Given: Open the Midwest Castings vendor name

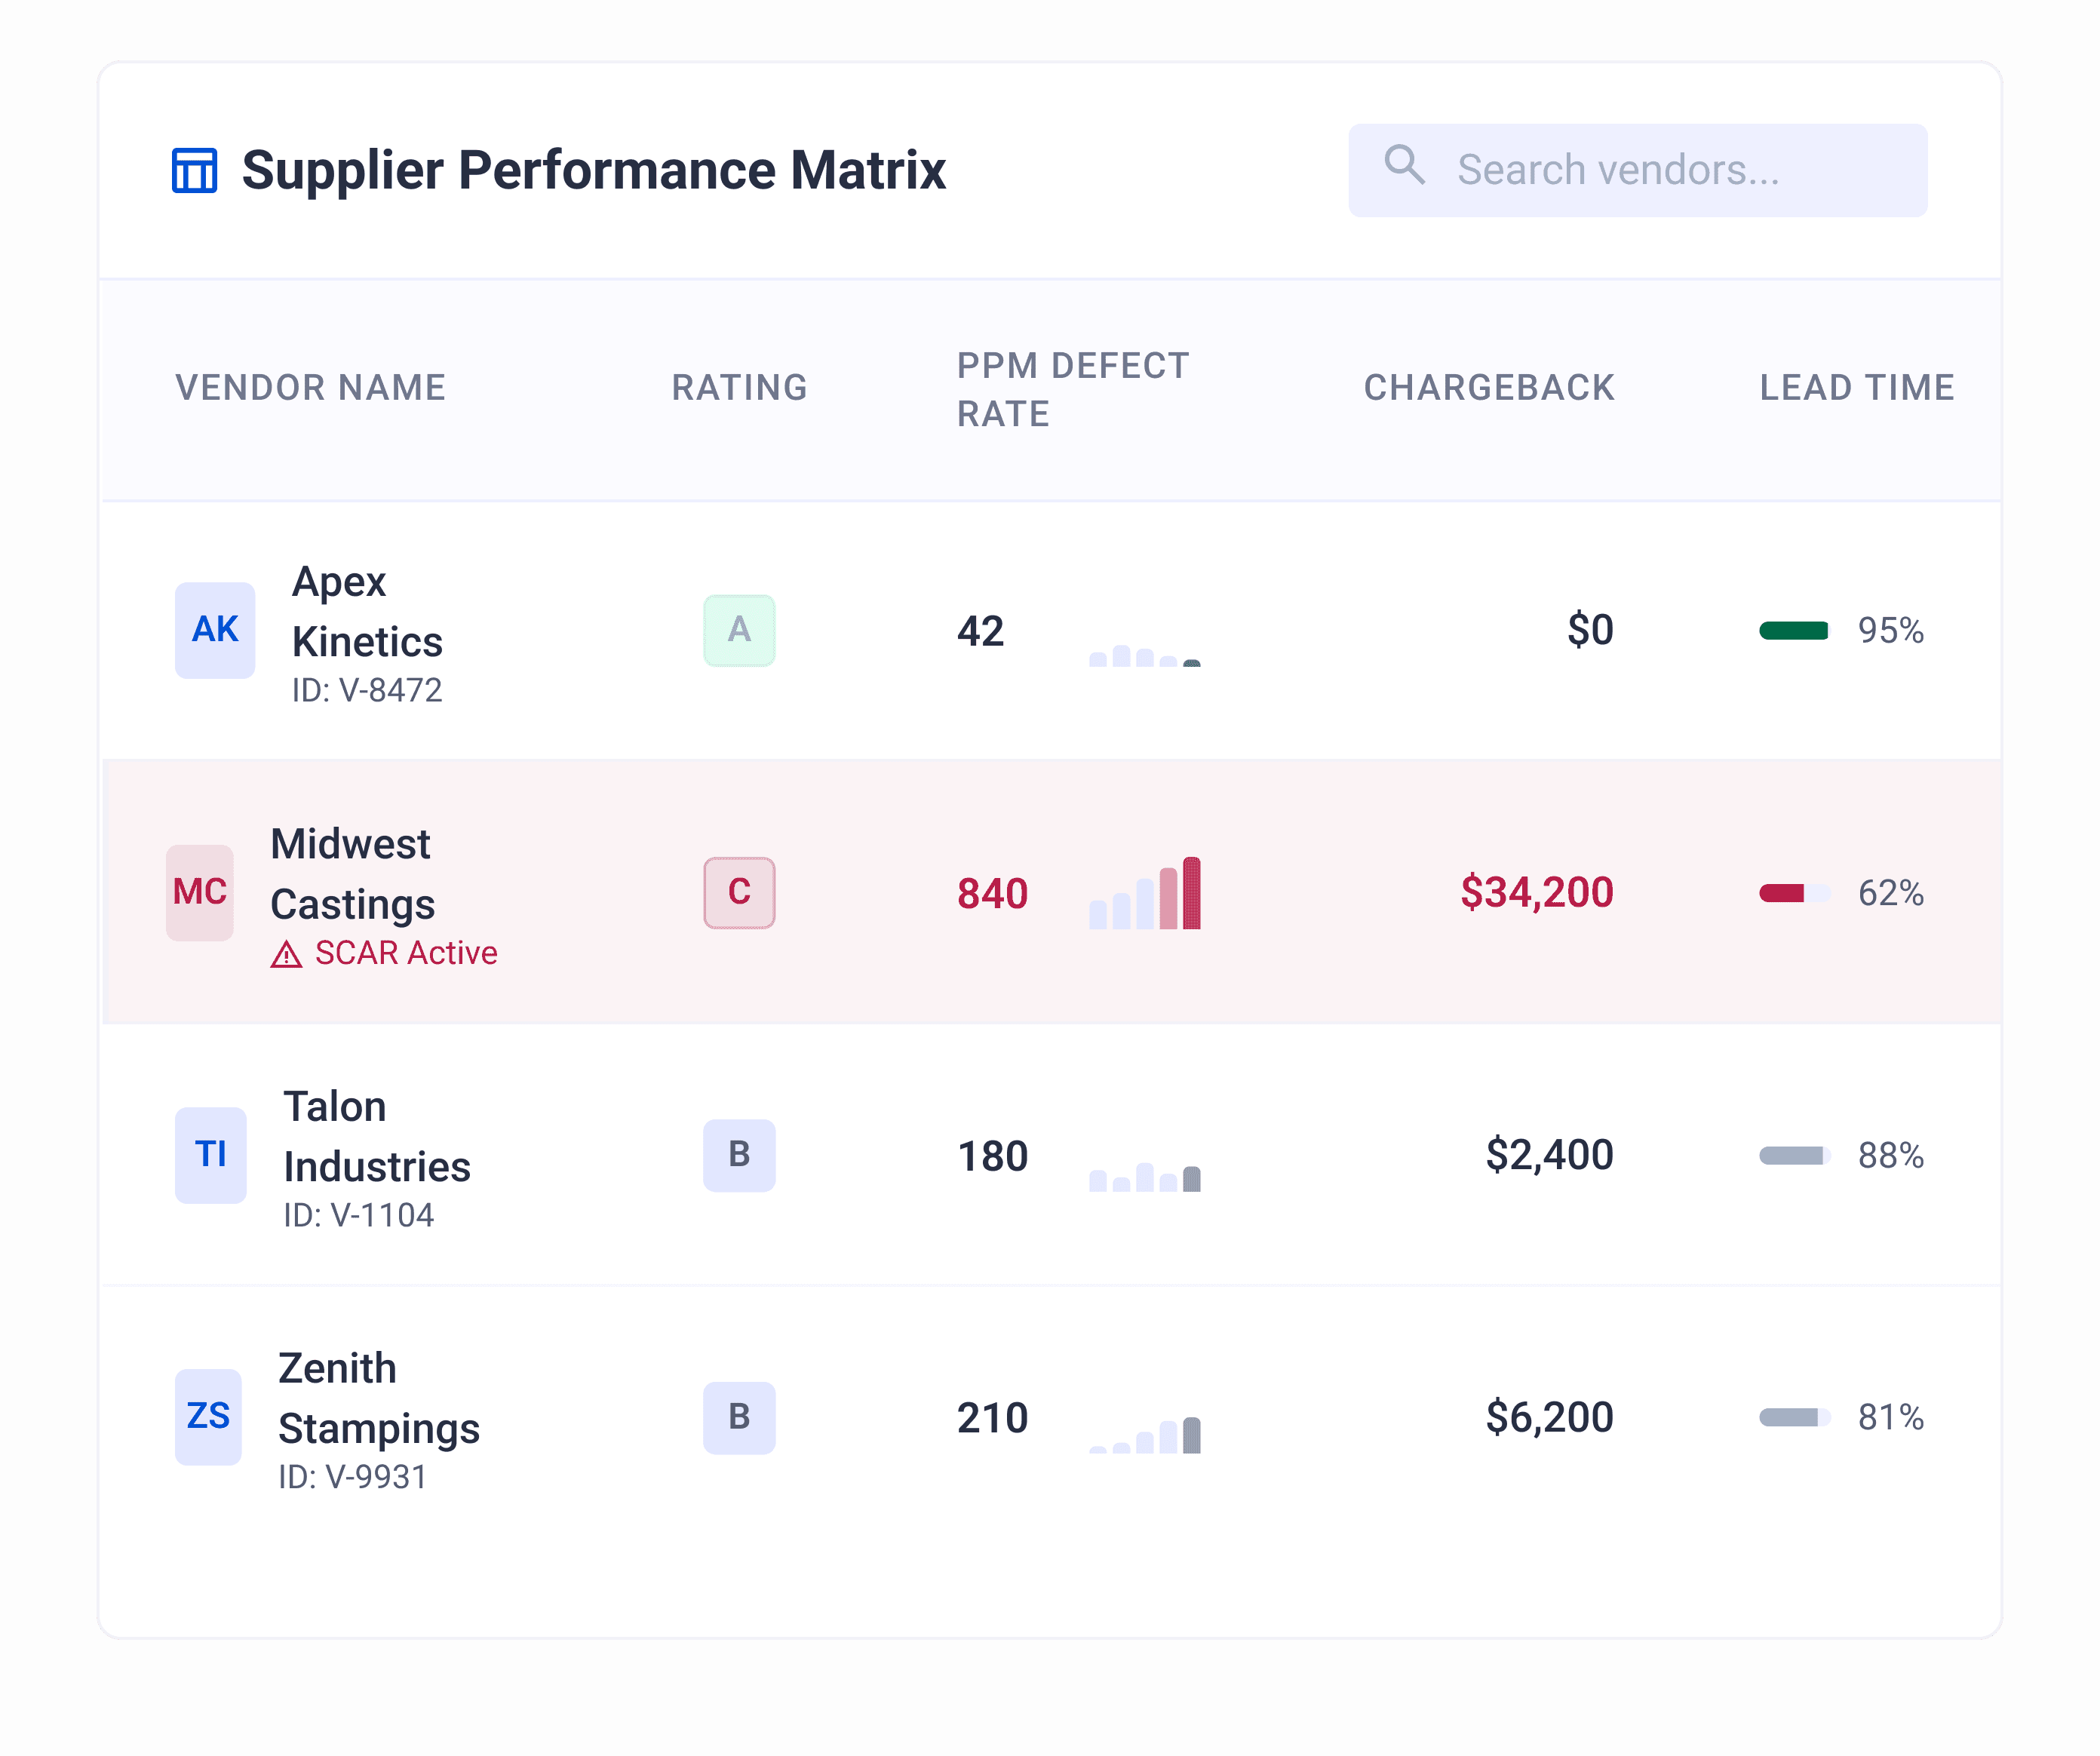Looking at the screenshot, I should click(x=352, y=874).
